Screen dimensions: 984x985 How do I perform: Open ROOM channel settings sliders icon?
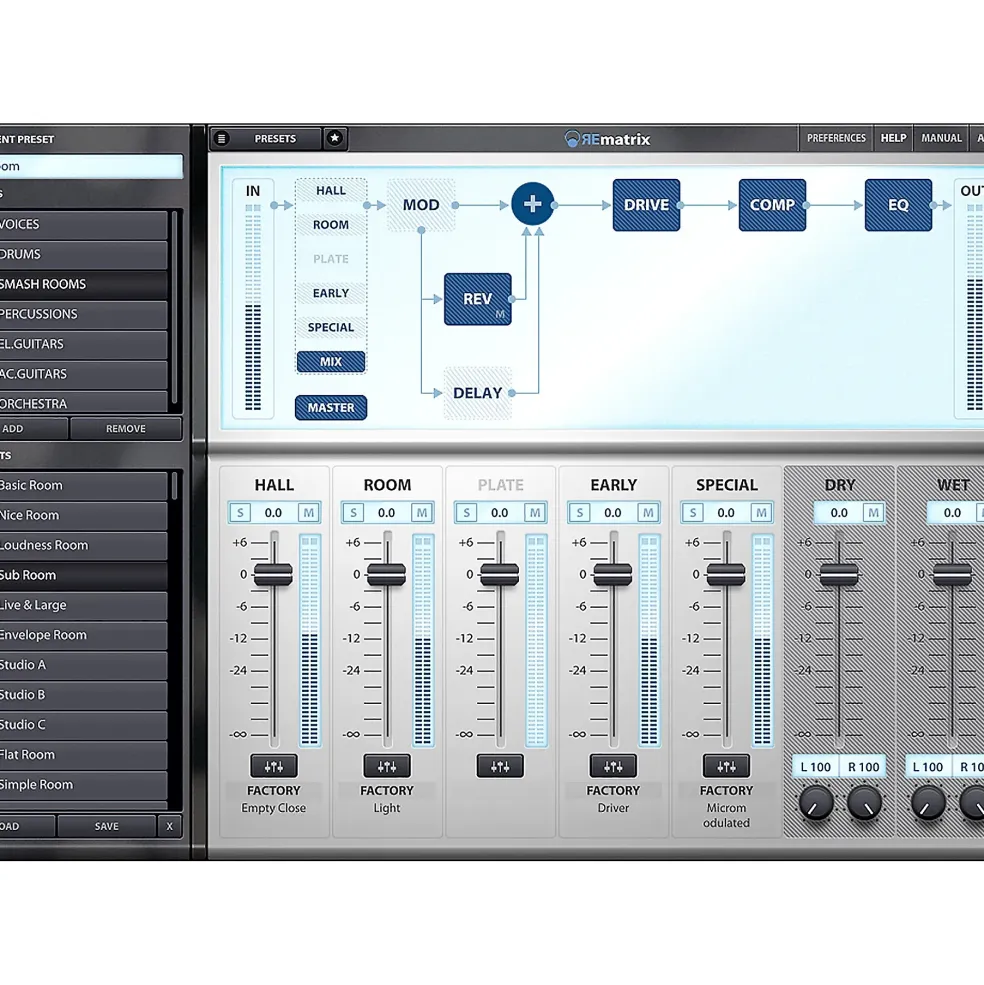pos(386,766)
